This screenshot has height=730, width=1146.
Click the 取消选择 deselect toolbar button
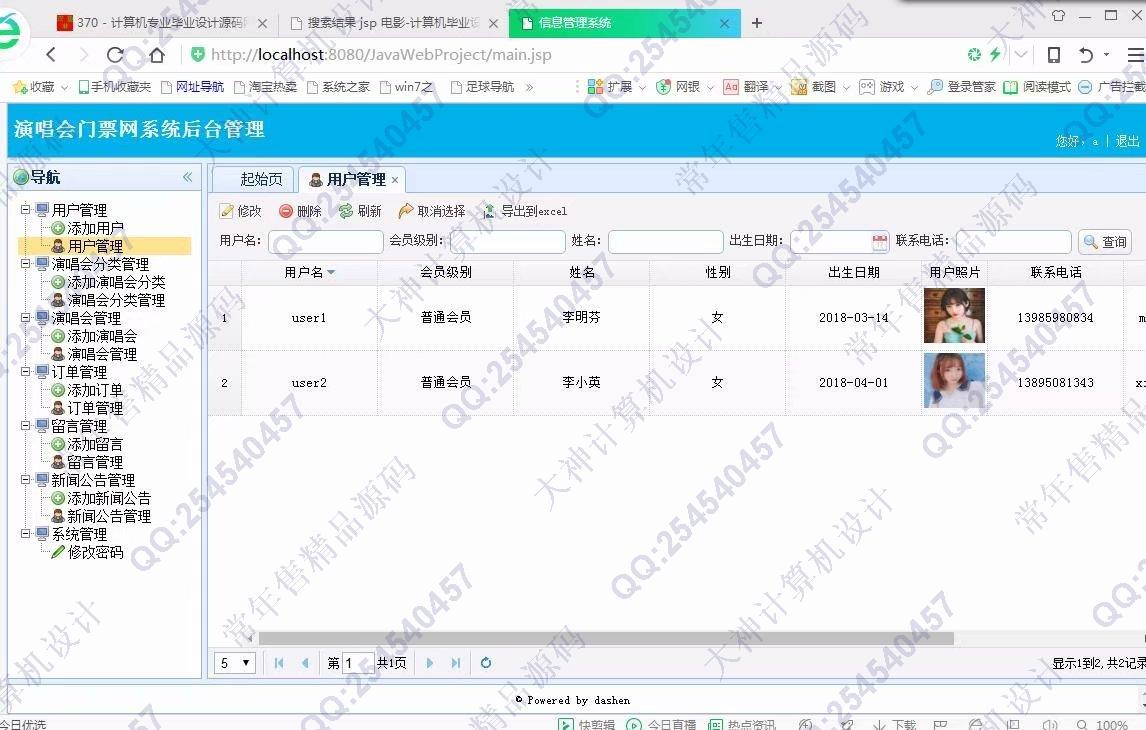click(432, 211)
